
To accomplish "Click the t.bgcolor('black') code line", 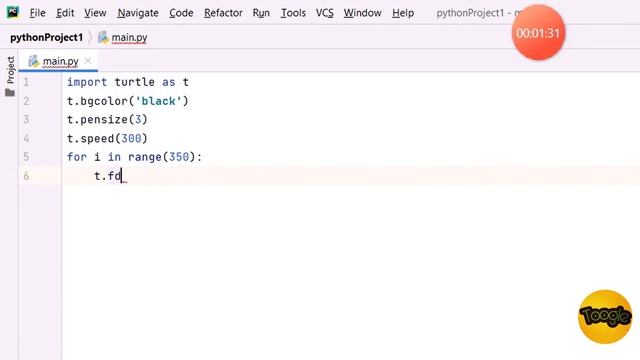I will point(128,101).
